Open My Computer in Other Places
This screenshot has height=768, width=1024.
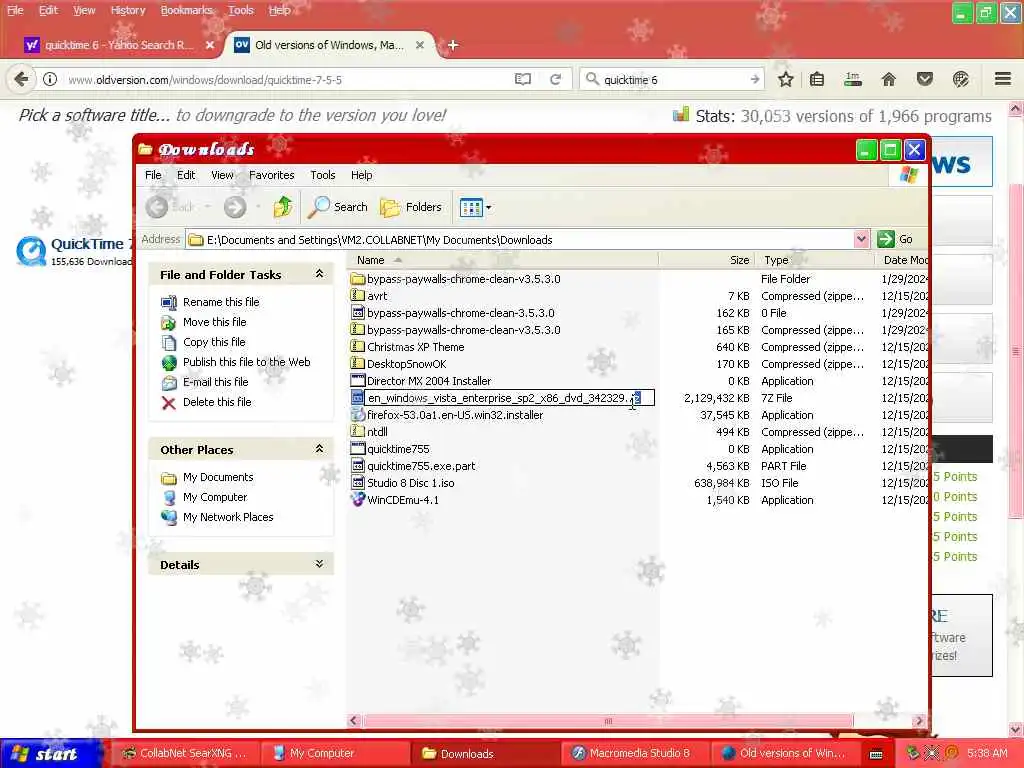tap(215, 497)
